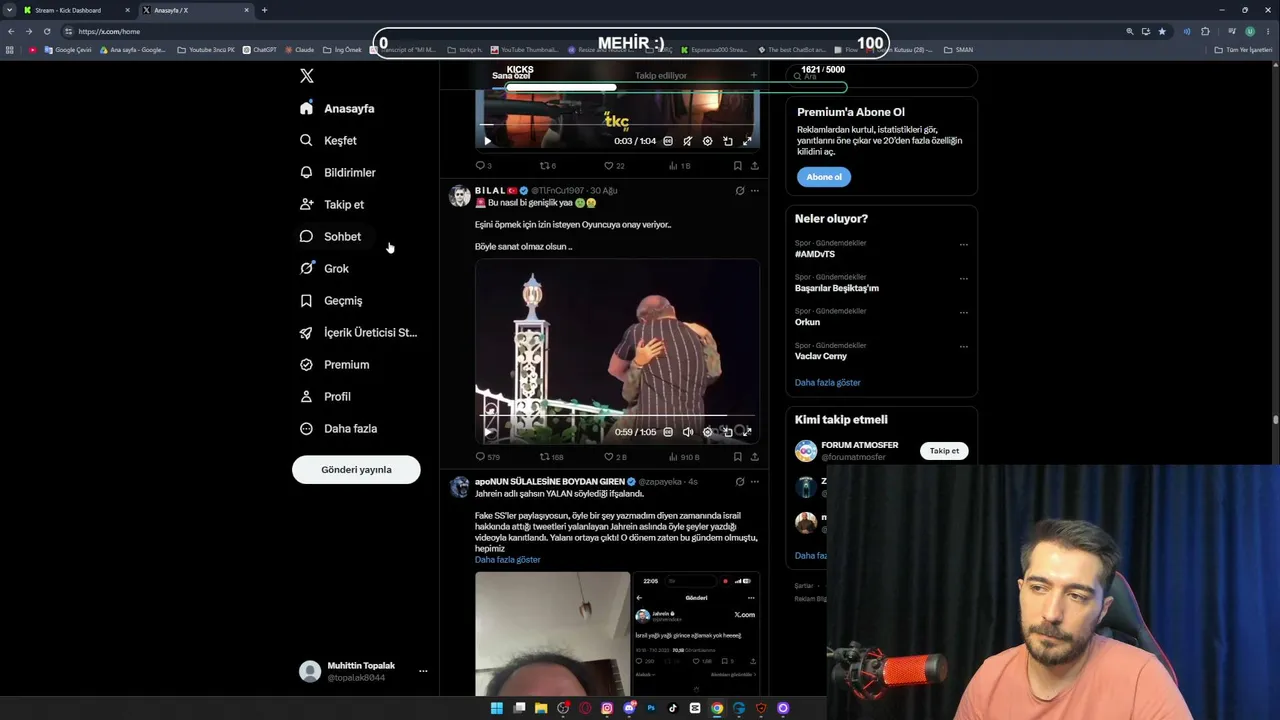Viewport: 1280px width, 720px height.
Task: Open more options on zapayeka's post
Action: pos(755,481)
